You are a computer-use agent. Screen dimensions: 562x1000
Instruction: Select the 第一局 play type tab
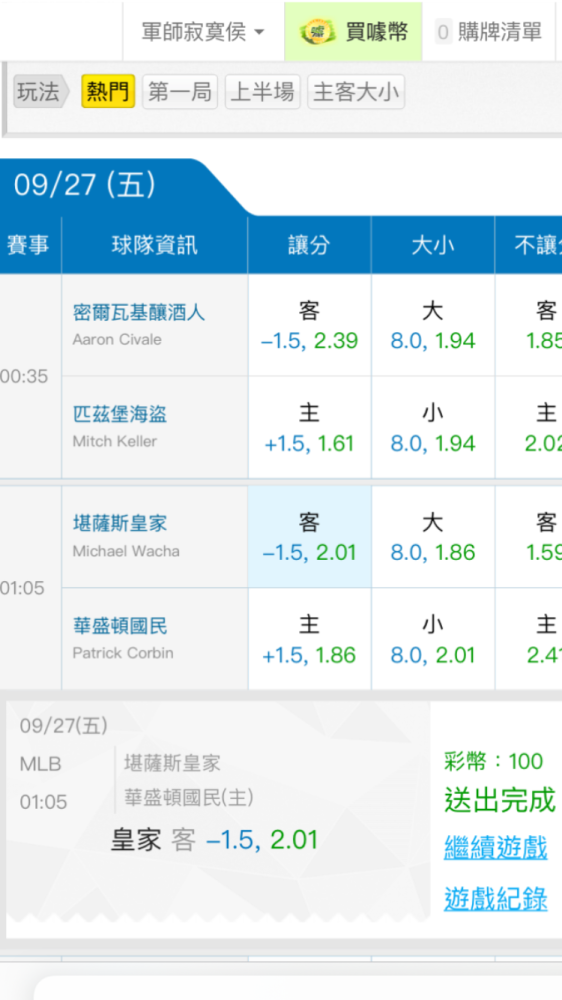(x=180, y=92)
